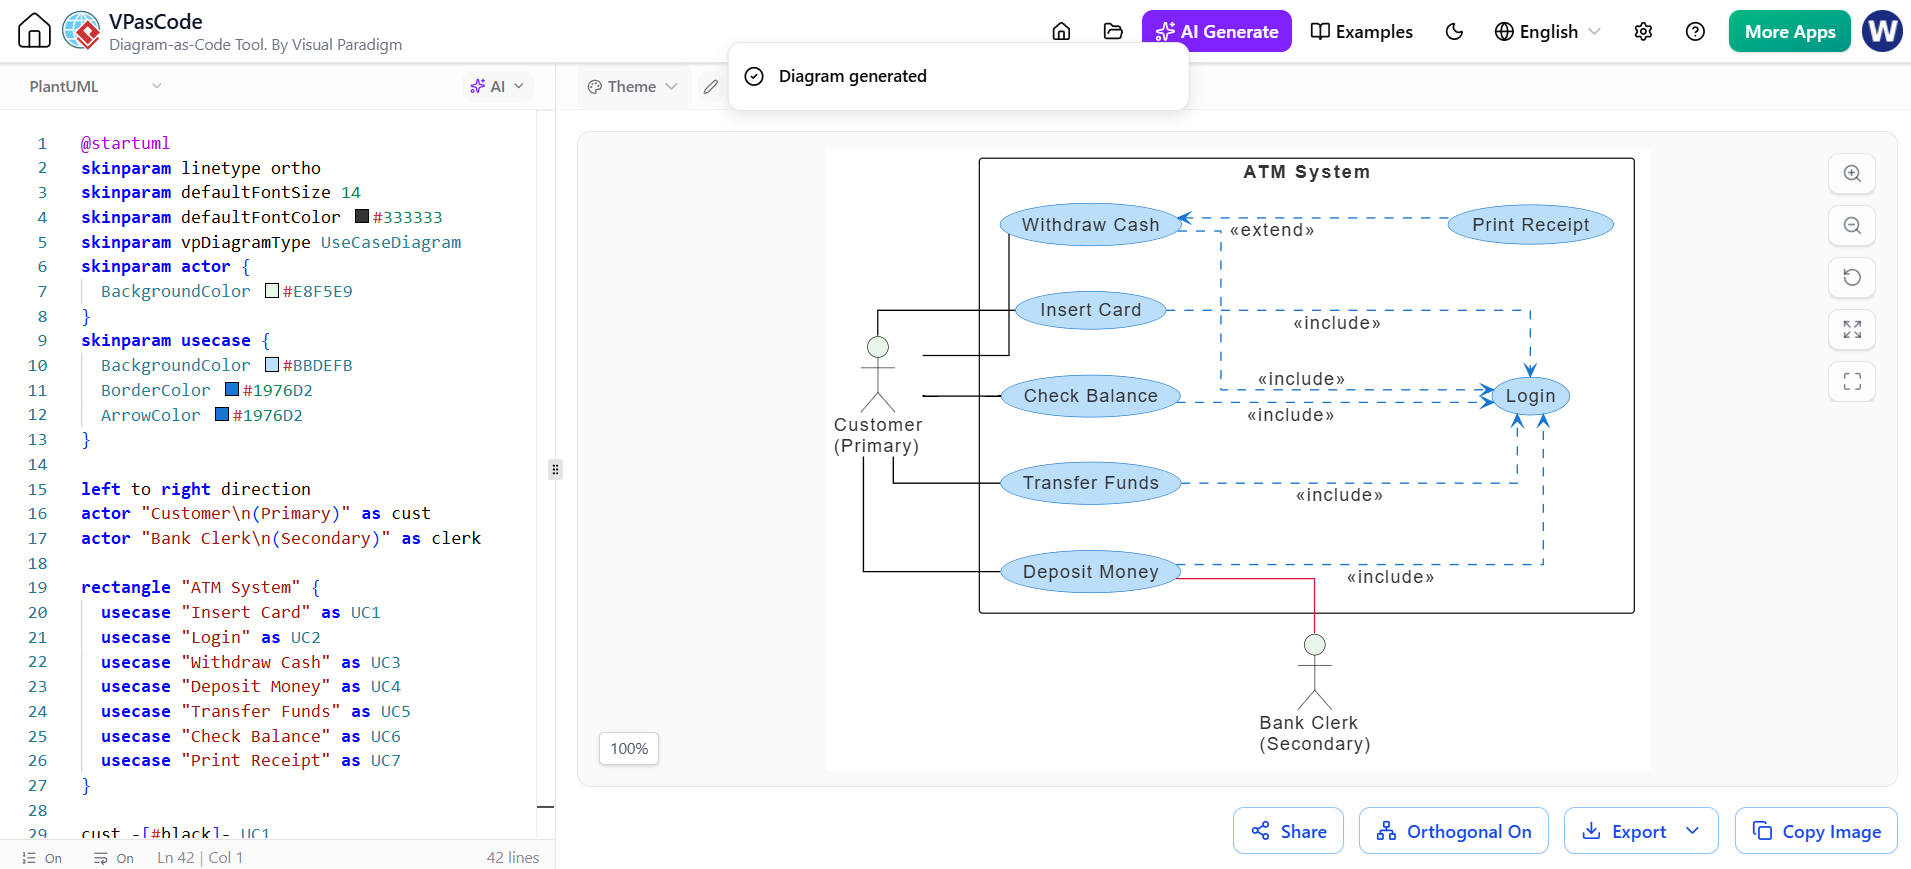The image size is (1911, 869).
Task: Click the help question mark icon
Action: [x=1695, y=31]
